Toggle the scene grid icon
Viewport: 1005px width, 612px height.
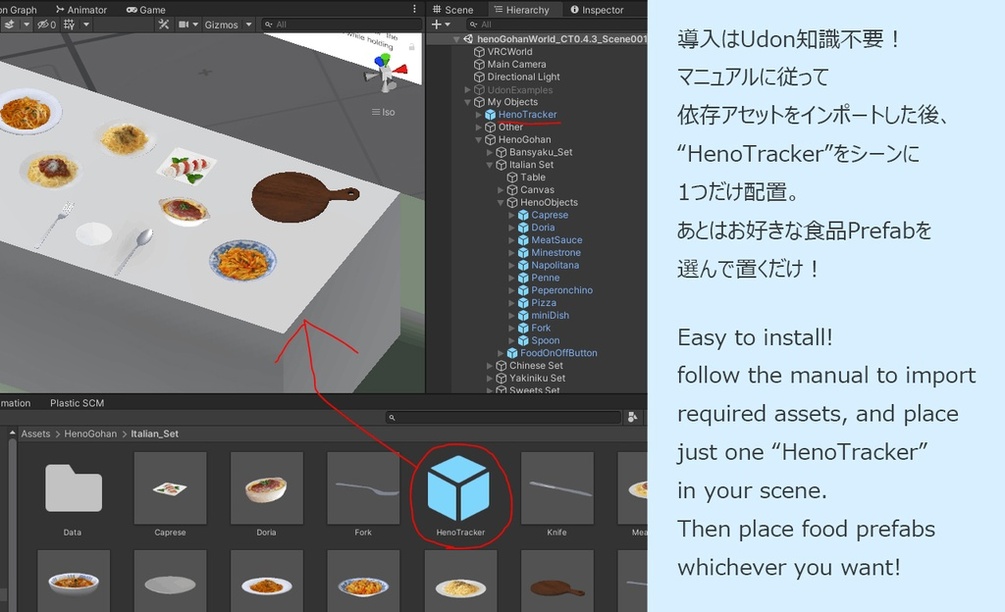69,24
